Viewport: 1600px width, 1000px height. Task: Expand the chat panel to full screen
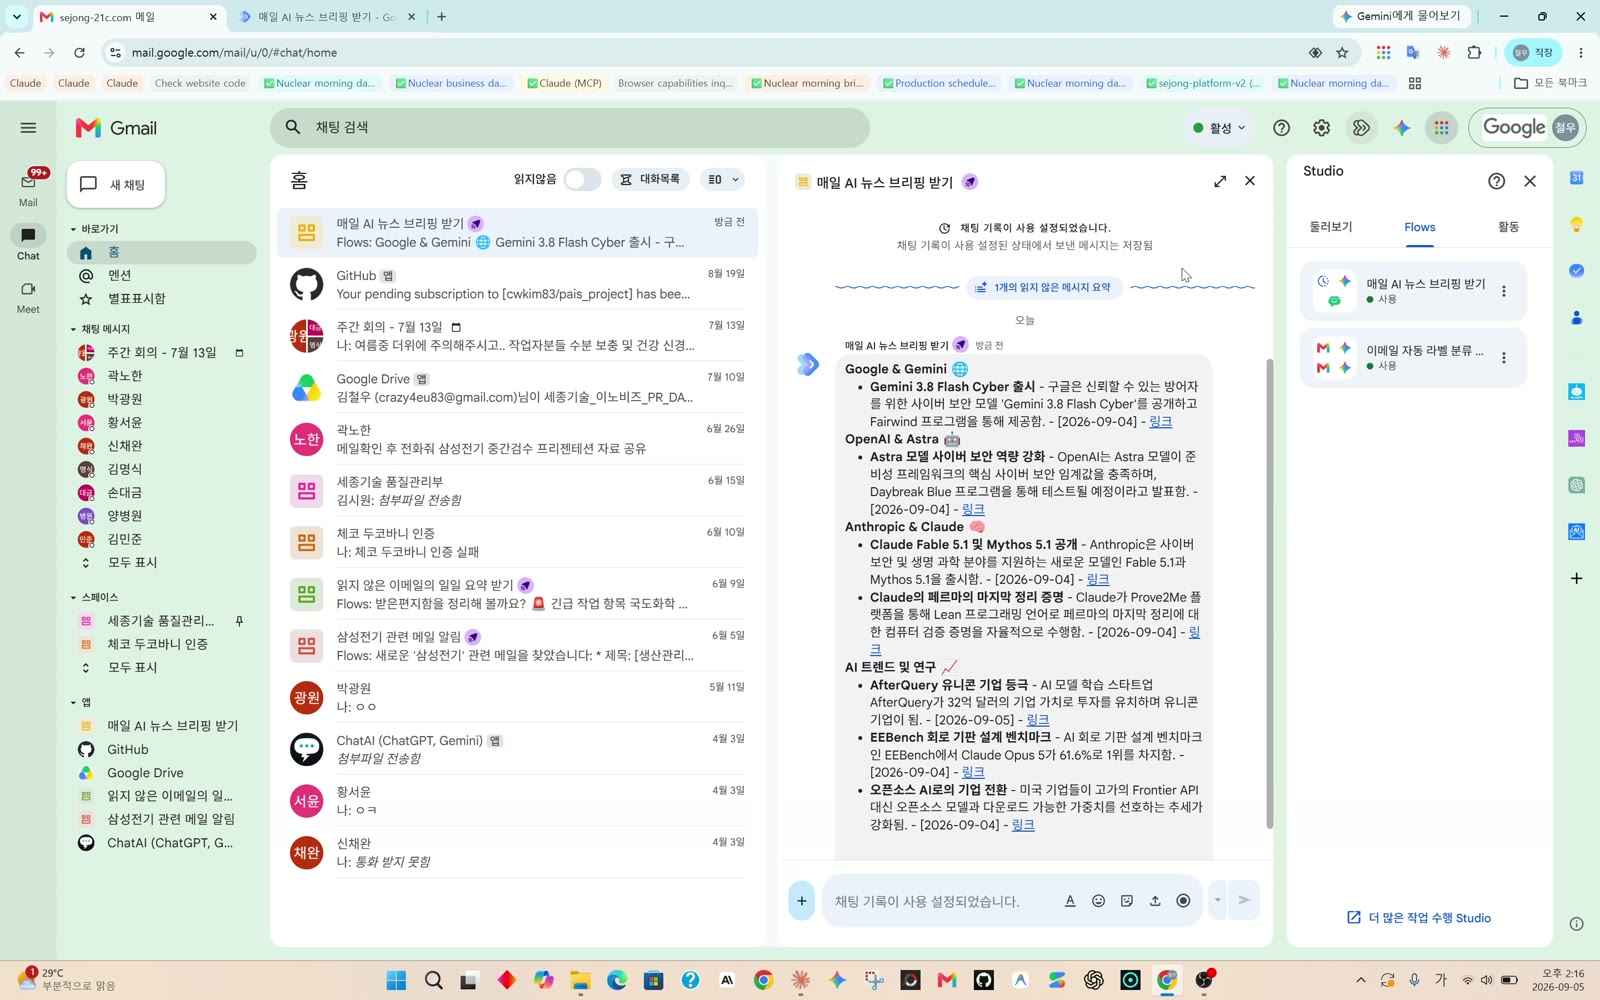pyautogui.click(x=1220, y=181)
